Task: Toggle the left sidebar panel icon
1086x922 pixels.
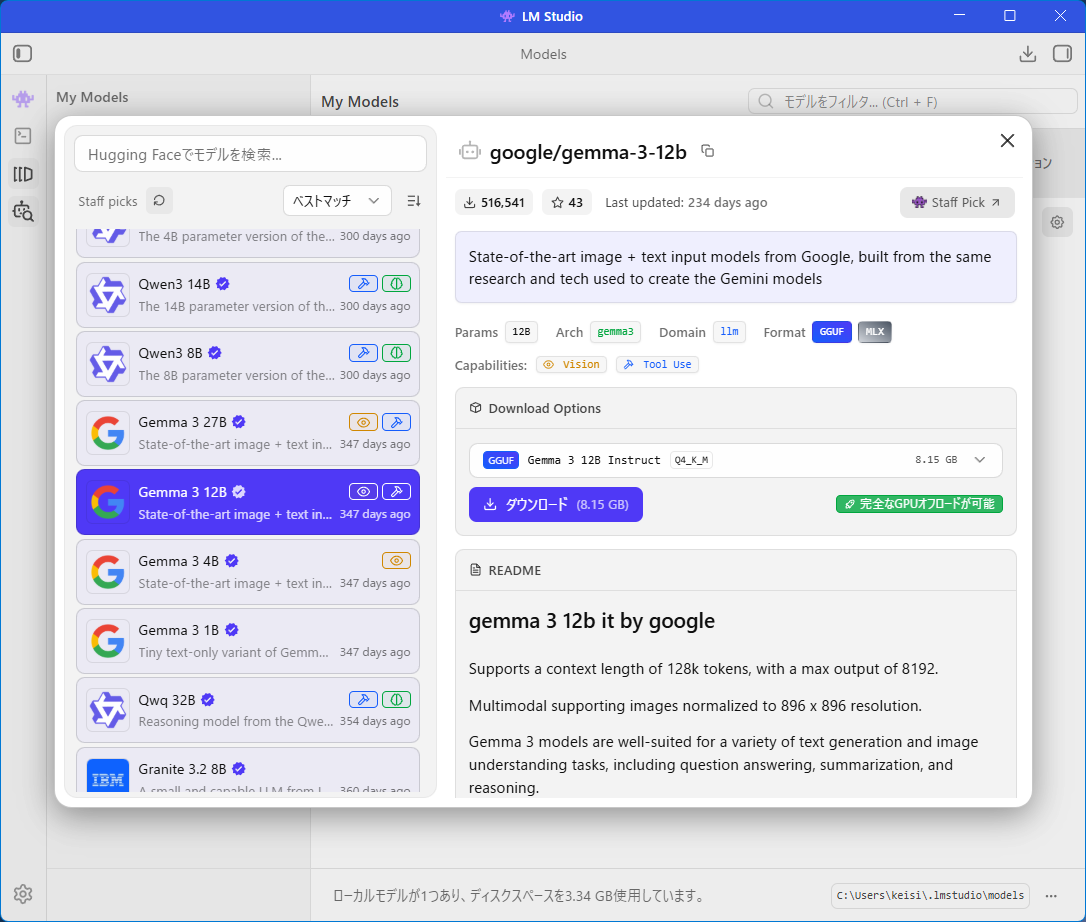Action: (23, 54)
